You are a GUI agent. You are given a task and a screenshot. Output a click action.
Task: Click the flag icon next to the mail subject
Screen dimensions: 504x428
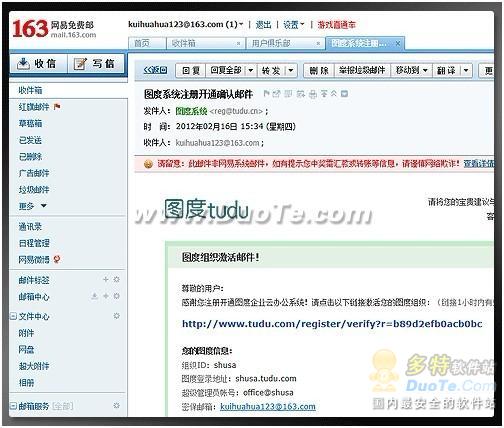coord(266,94)
